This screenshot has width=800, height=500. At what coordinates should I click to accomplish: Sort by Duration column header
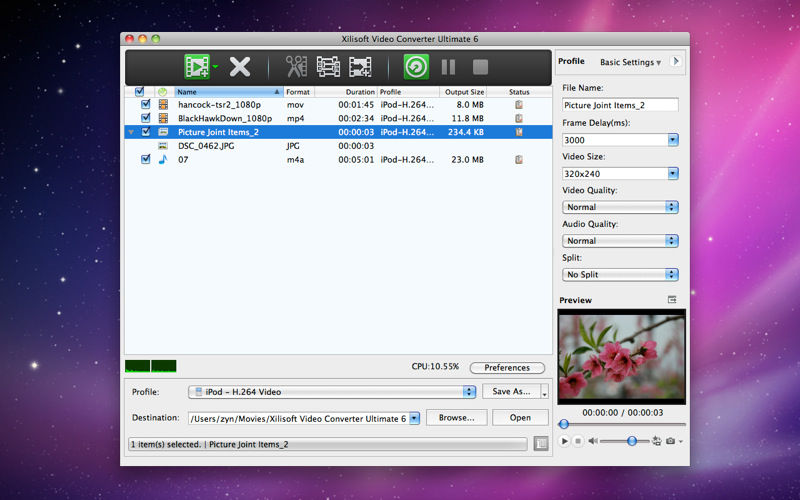[x=345, y=92]
